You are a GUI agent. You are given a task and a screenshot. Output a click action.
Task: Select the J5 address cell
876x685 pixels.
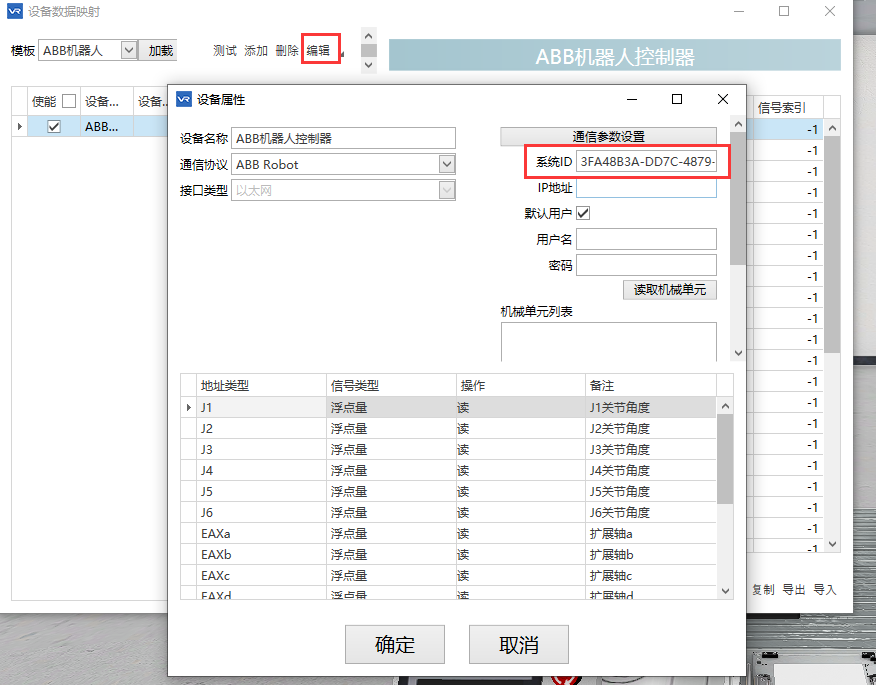click(261, 492)
